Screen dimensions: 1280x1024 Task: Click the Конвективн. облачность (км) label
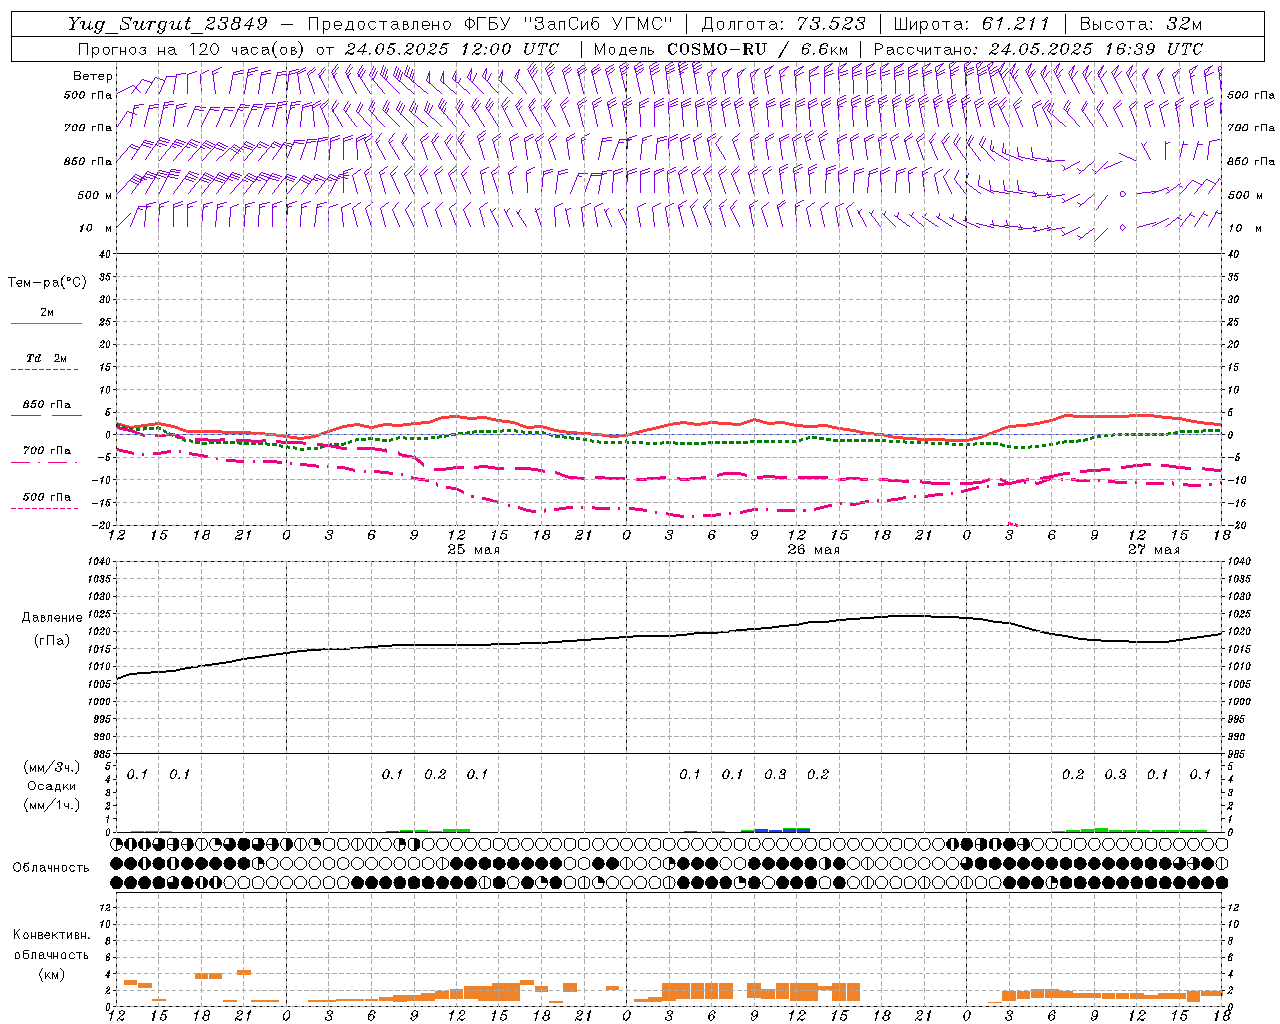(x=51, y=954)
